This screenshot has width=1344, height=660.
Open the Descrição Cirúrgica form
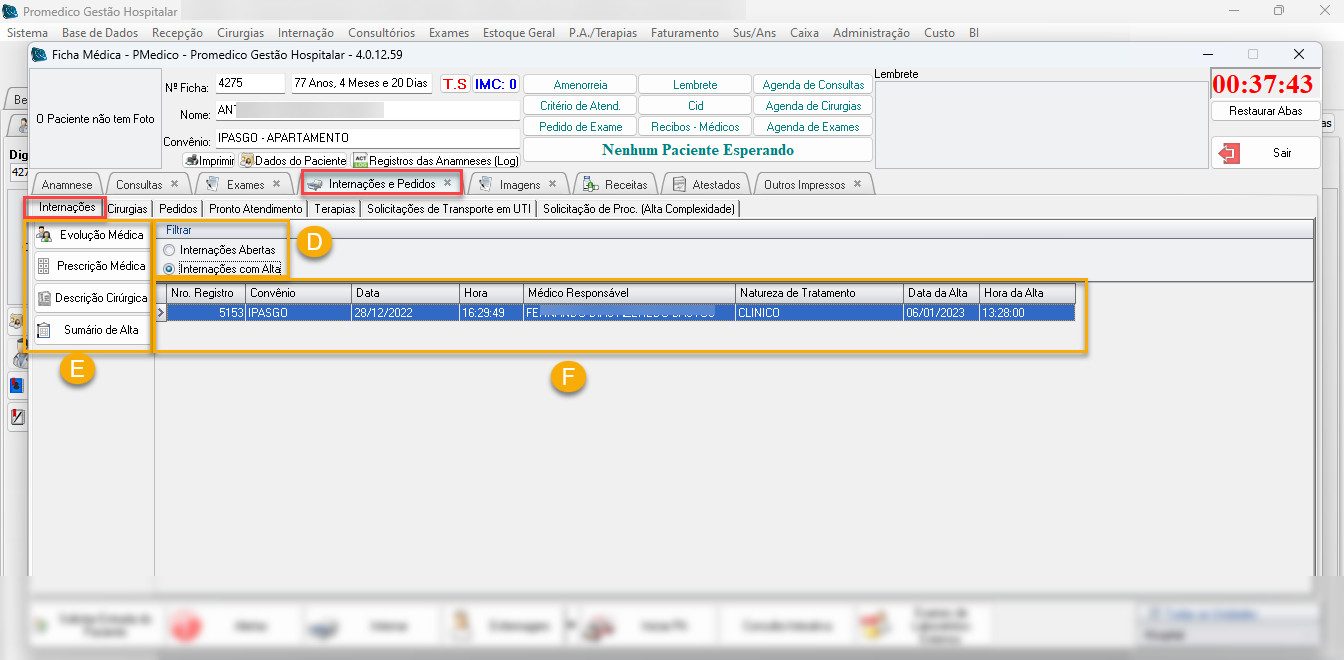click(91, 298)
